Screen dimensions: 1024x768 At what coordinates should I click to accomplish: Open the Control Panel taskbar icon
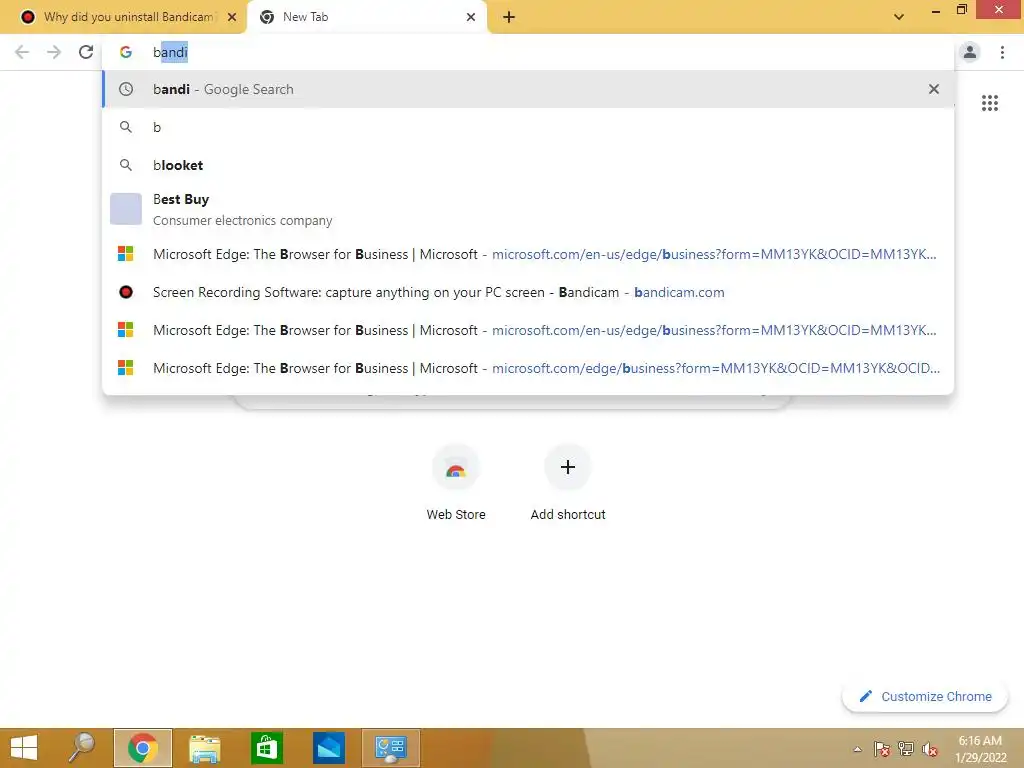coord(391,748)
